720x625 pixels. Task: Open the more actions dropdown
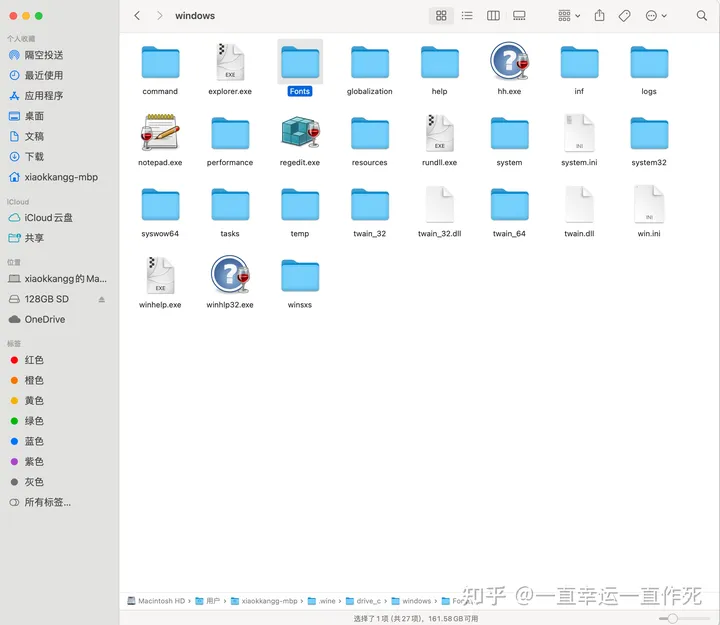pyautogui.click(x=656, y=16)
